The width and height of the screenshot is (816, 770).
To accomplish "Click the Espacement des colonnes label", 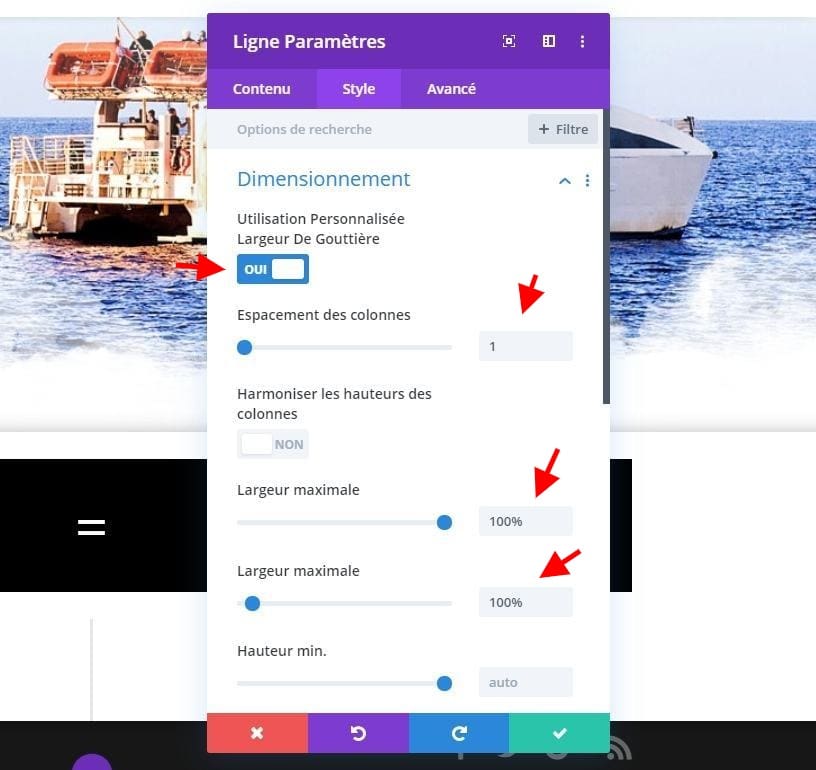I will (x=324, y=315).
